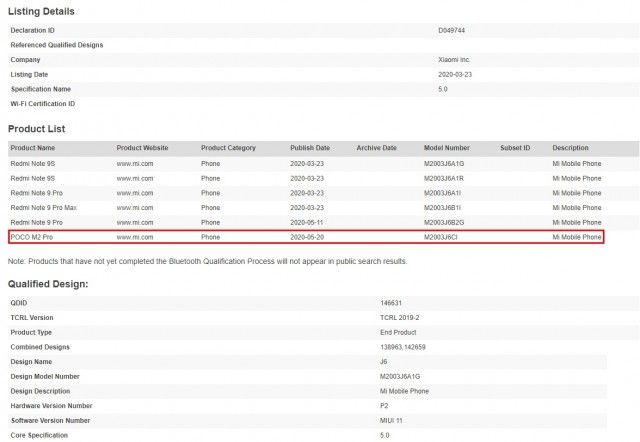The image size is (640, 442).
Task: Select the Redmi Note 9 Pro Max row
Action: coord(322,208)
